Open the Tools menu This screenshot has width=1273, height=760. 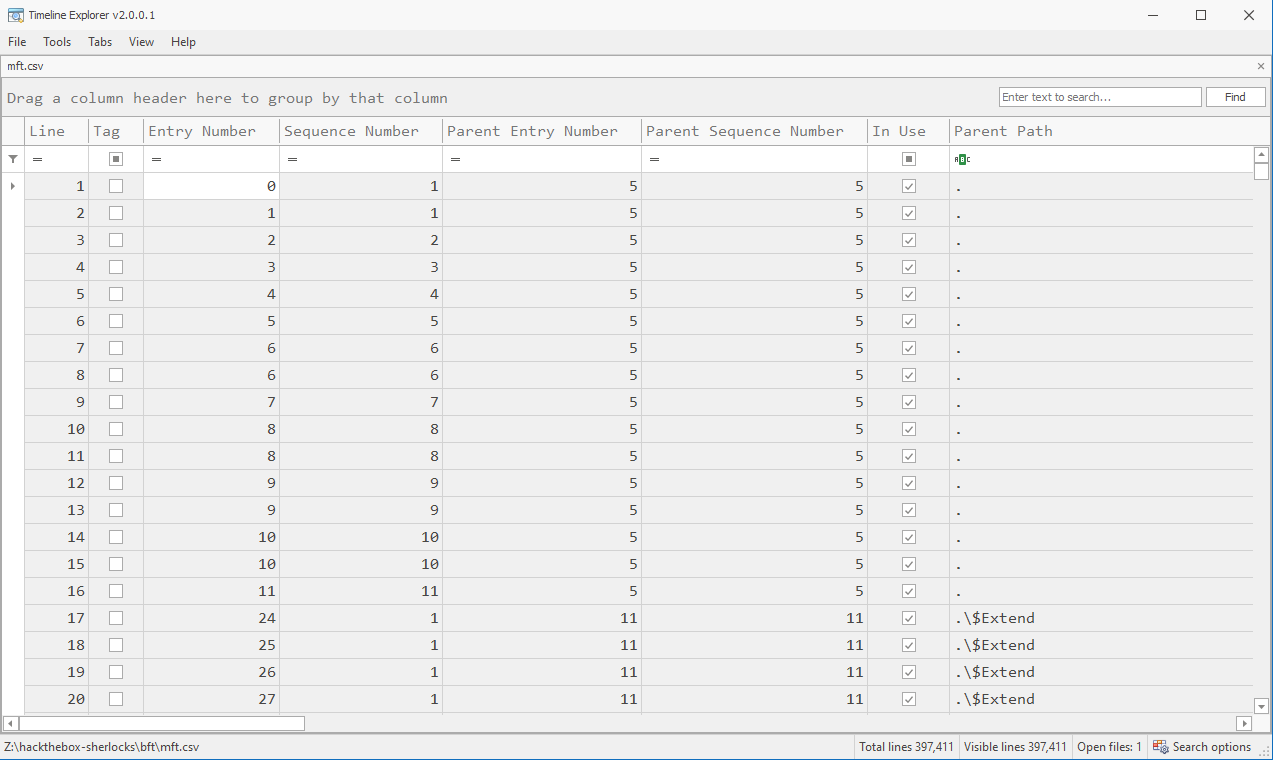[x=57, y=42]
